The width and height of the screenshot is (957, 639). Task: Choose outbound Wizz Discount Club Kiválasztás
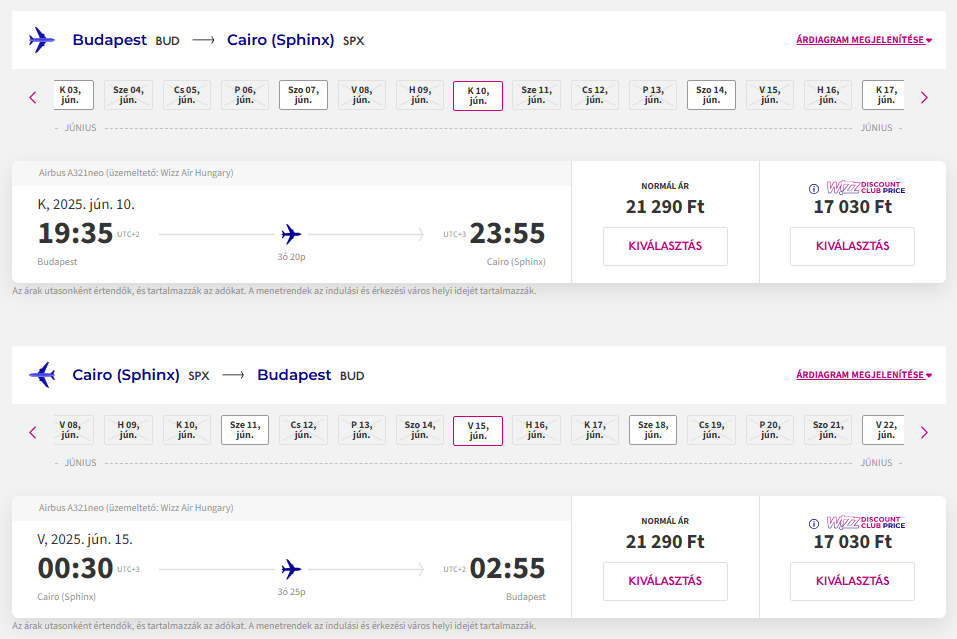tap(852, 246)
